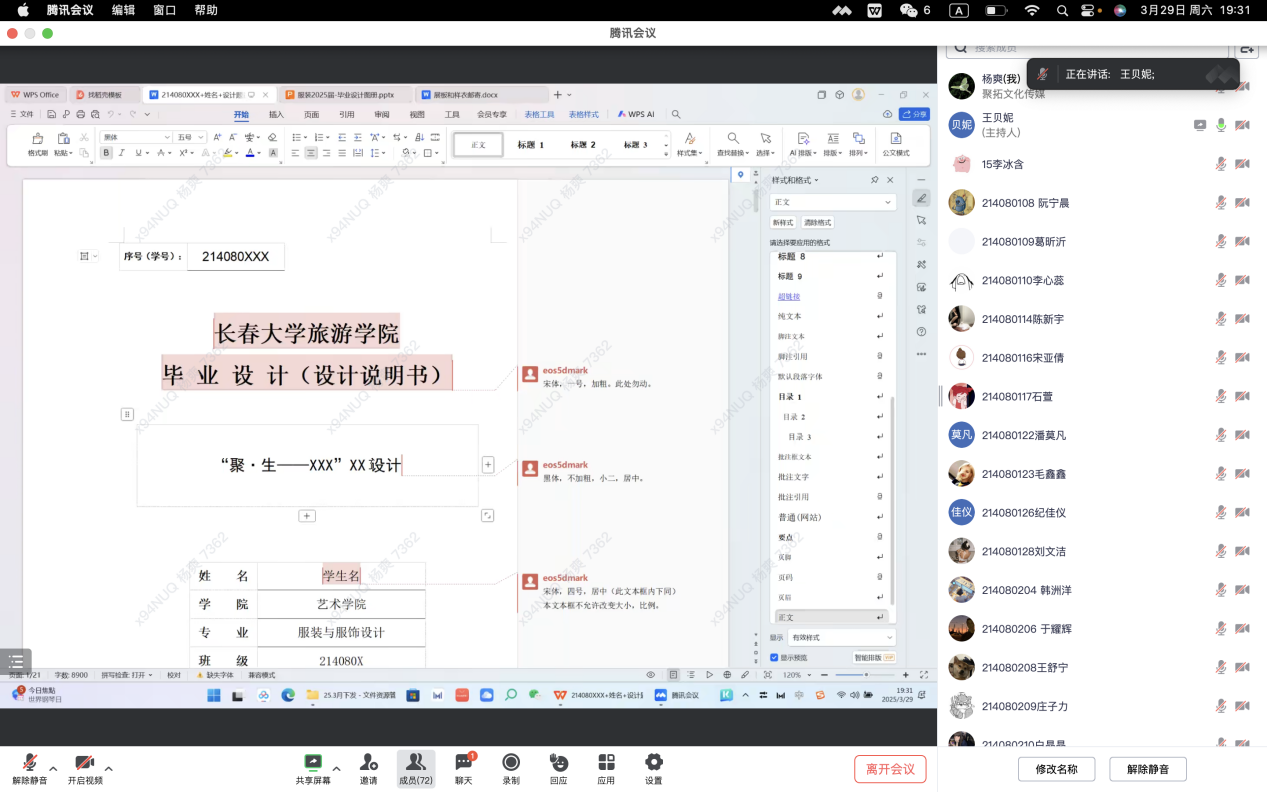
Task: Center-align text in WPS ribbon
Action: tap(311, 153)
